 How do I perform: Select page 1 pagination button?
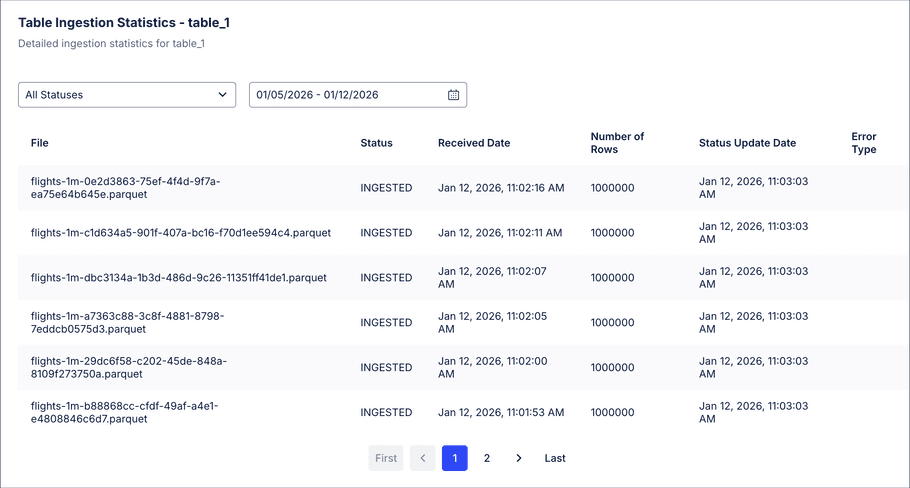454,458
